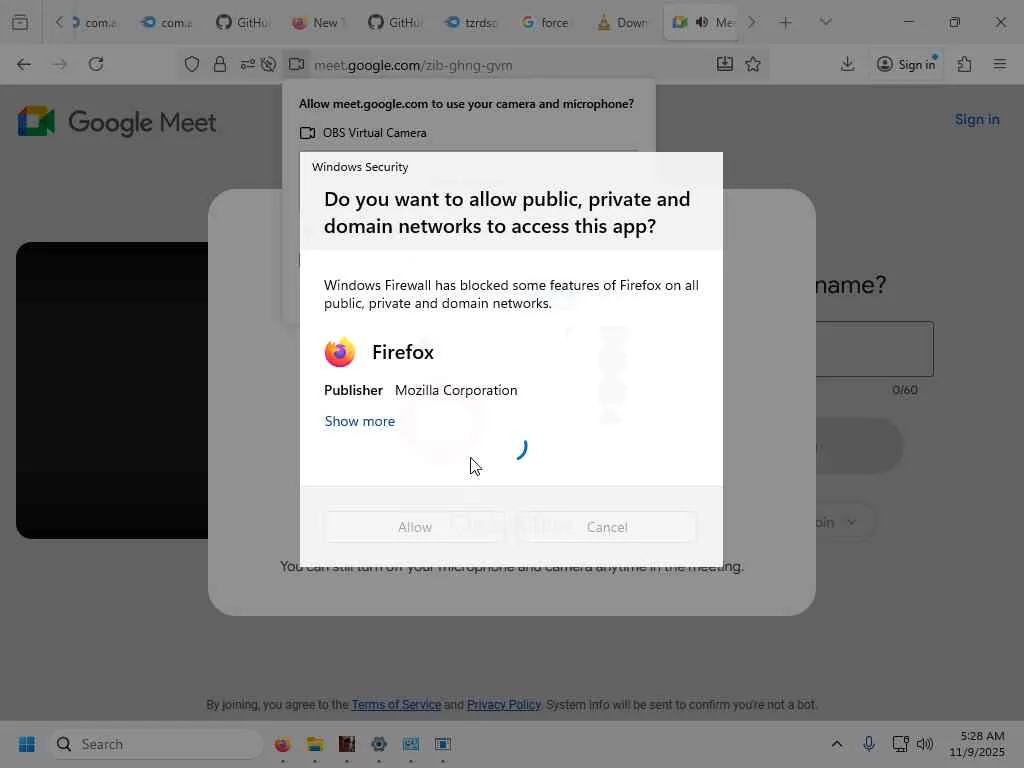Image resolution: width=1024 pixels, height=768 pixels.
Task: Open a new tab with plus button
Action: point(786,23)
